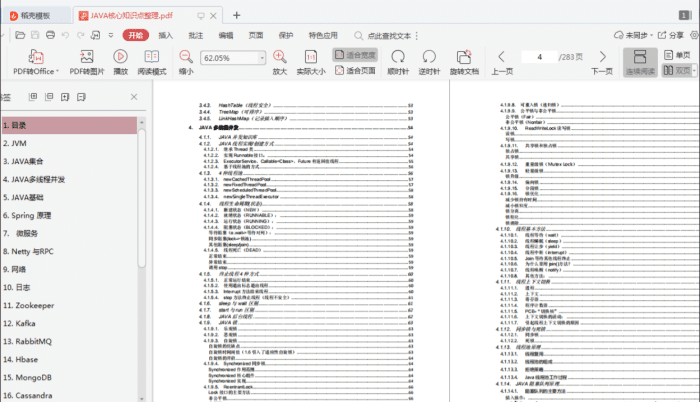
Task: Redo the last action
Action: click(80, 35)
